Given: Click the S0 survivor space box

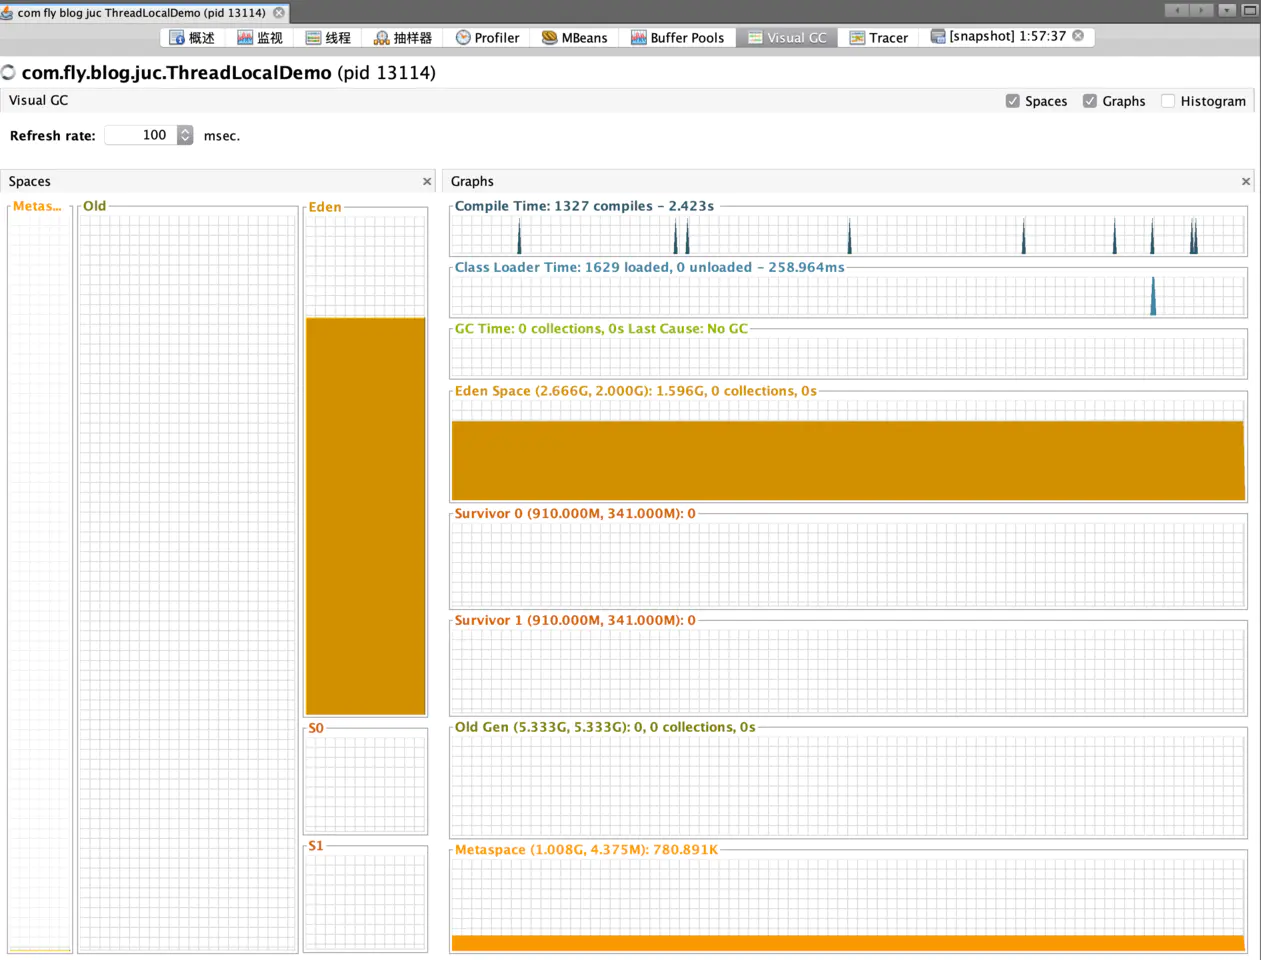Looking at the screenshot, I should (366, 782).
